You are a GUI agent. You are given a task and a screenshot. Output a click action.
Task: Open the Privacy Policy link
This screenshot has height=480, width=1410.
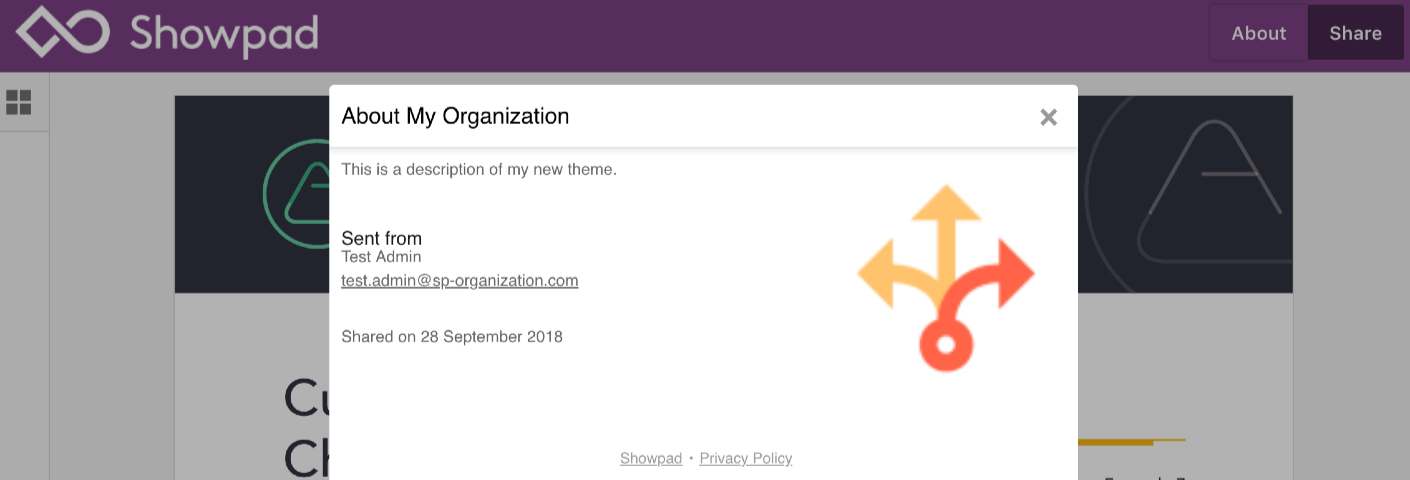746,458
